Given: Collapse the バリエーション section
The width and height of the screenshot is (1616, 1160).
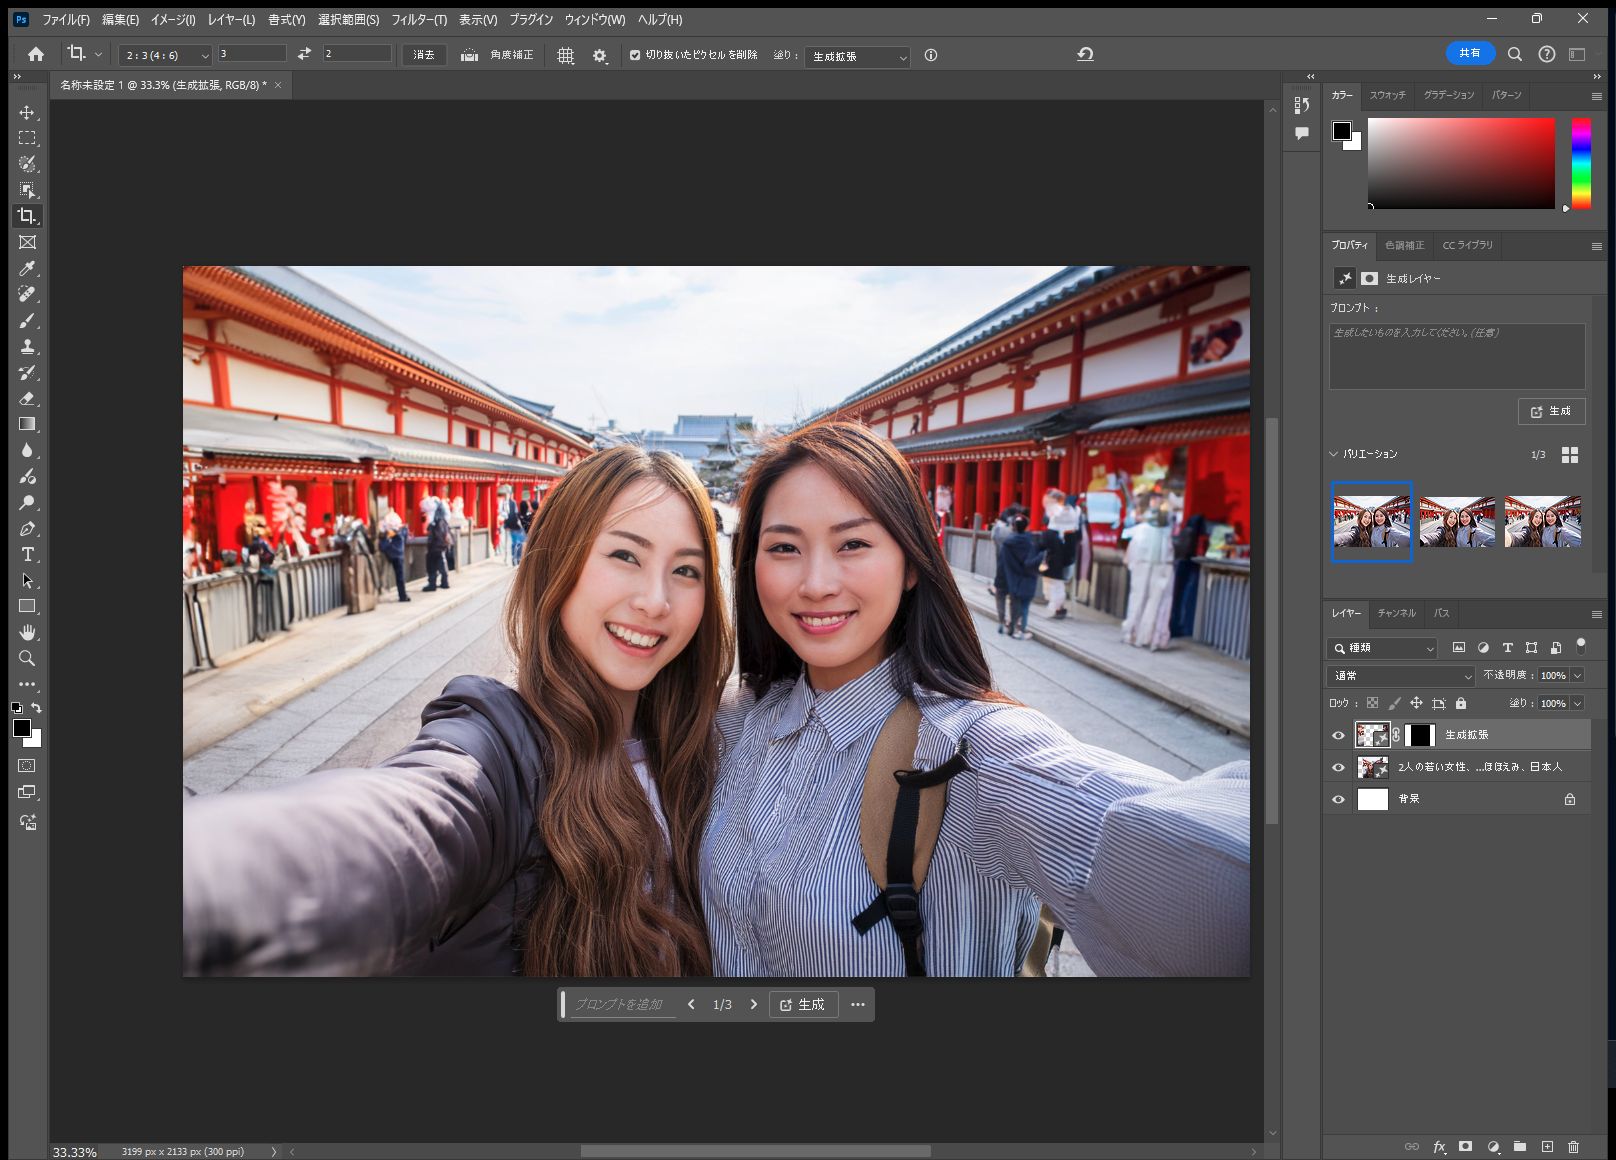Looking at the screenshot, I should [x=1334, y=453].
